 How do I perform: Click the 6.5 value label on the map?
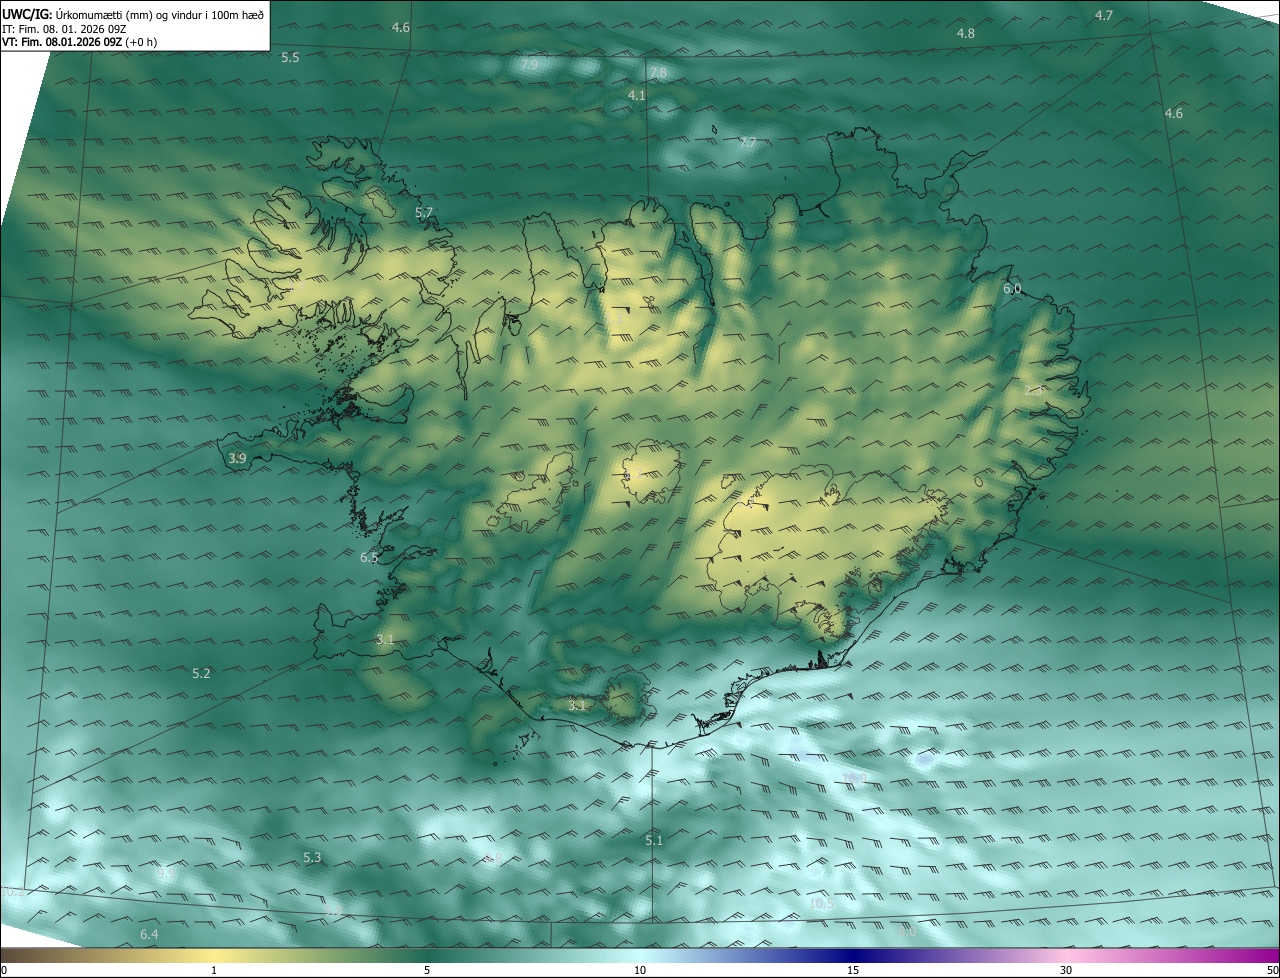pyautogui.click(x=369, y=558)
